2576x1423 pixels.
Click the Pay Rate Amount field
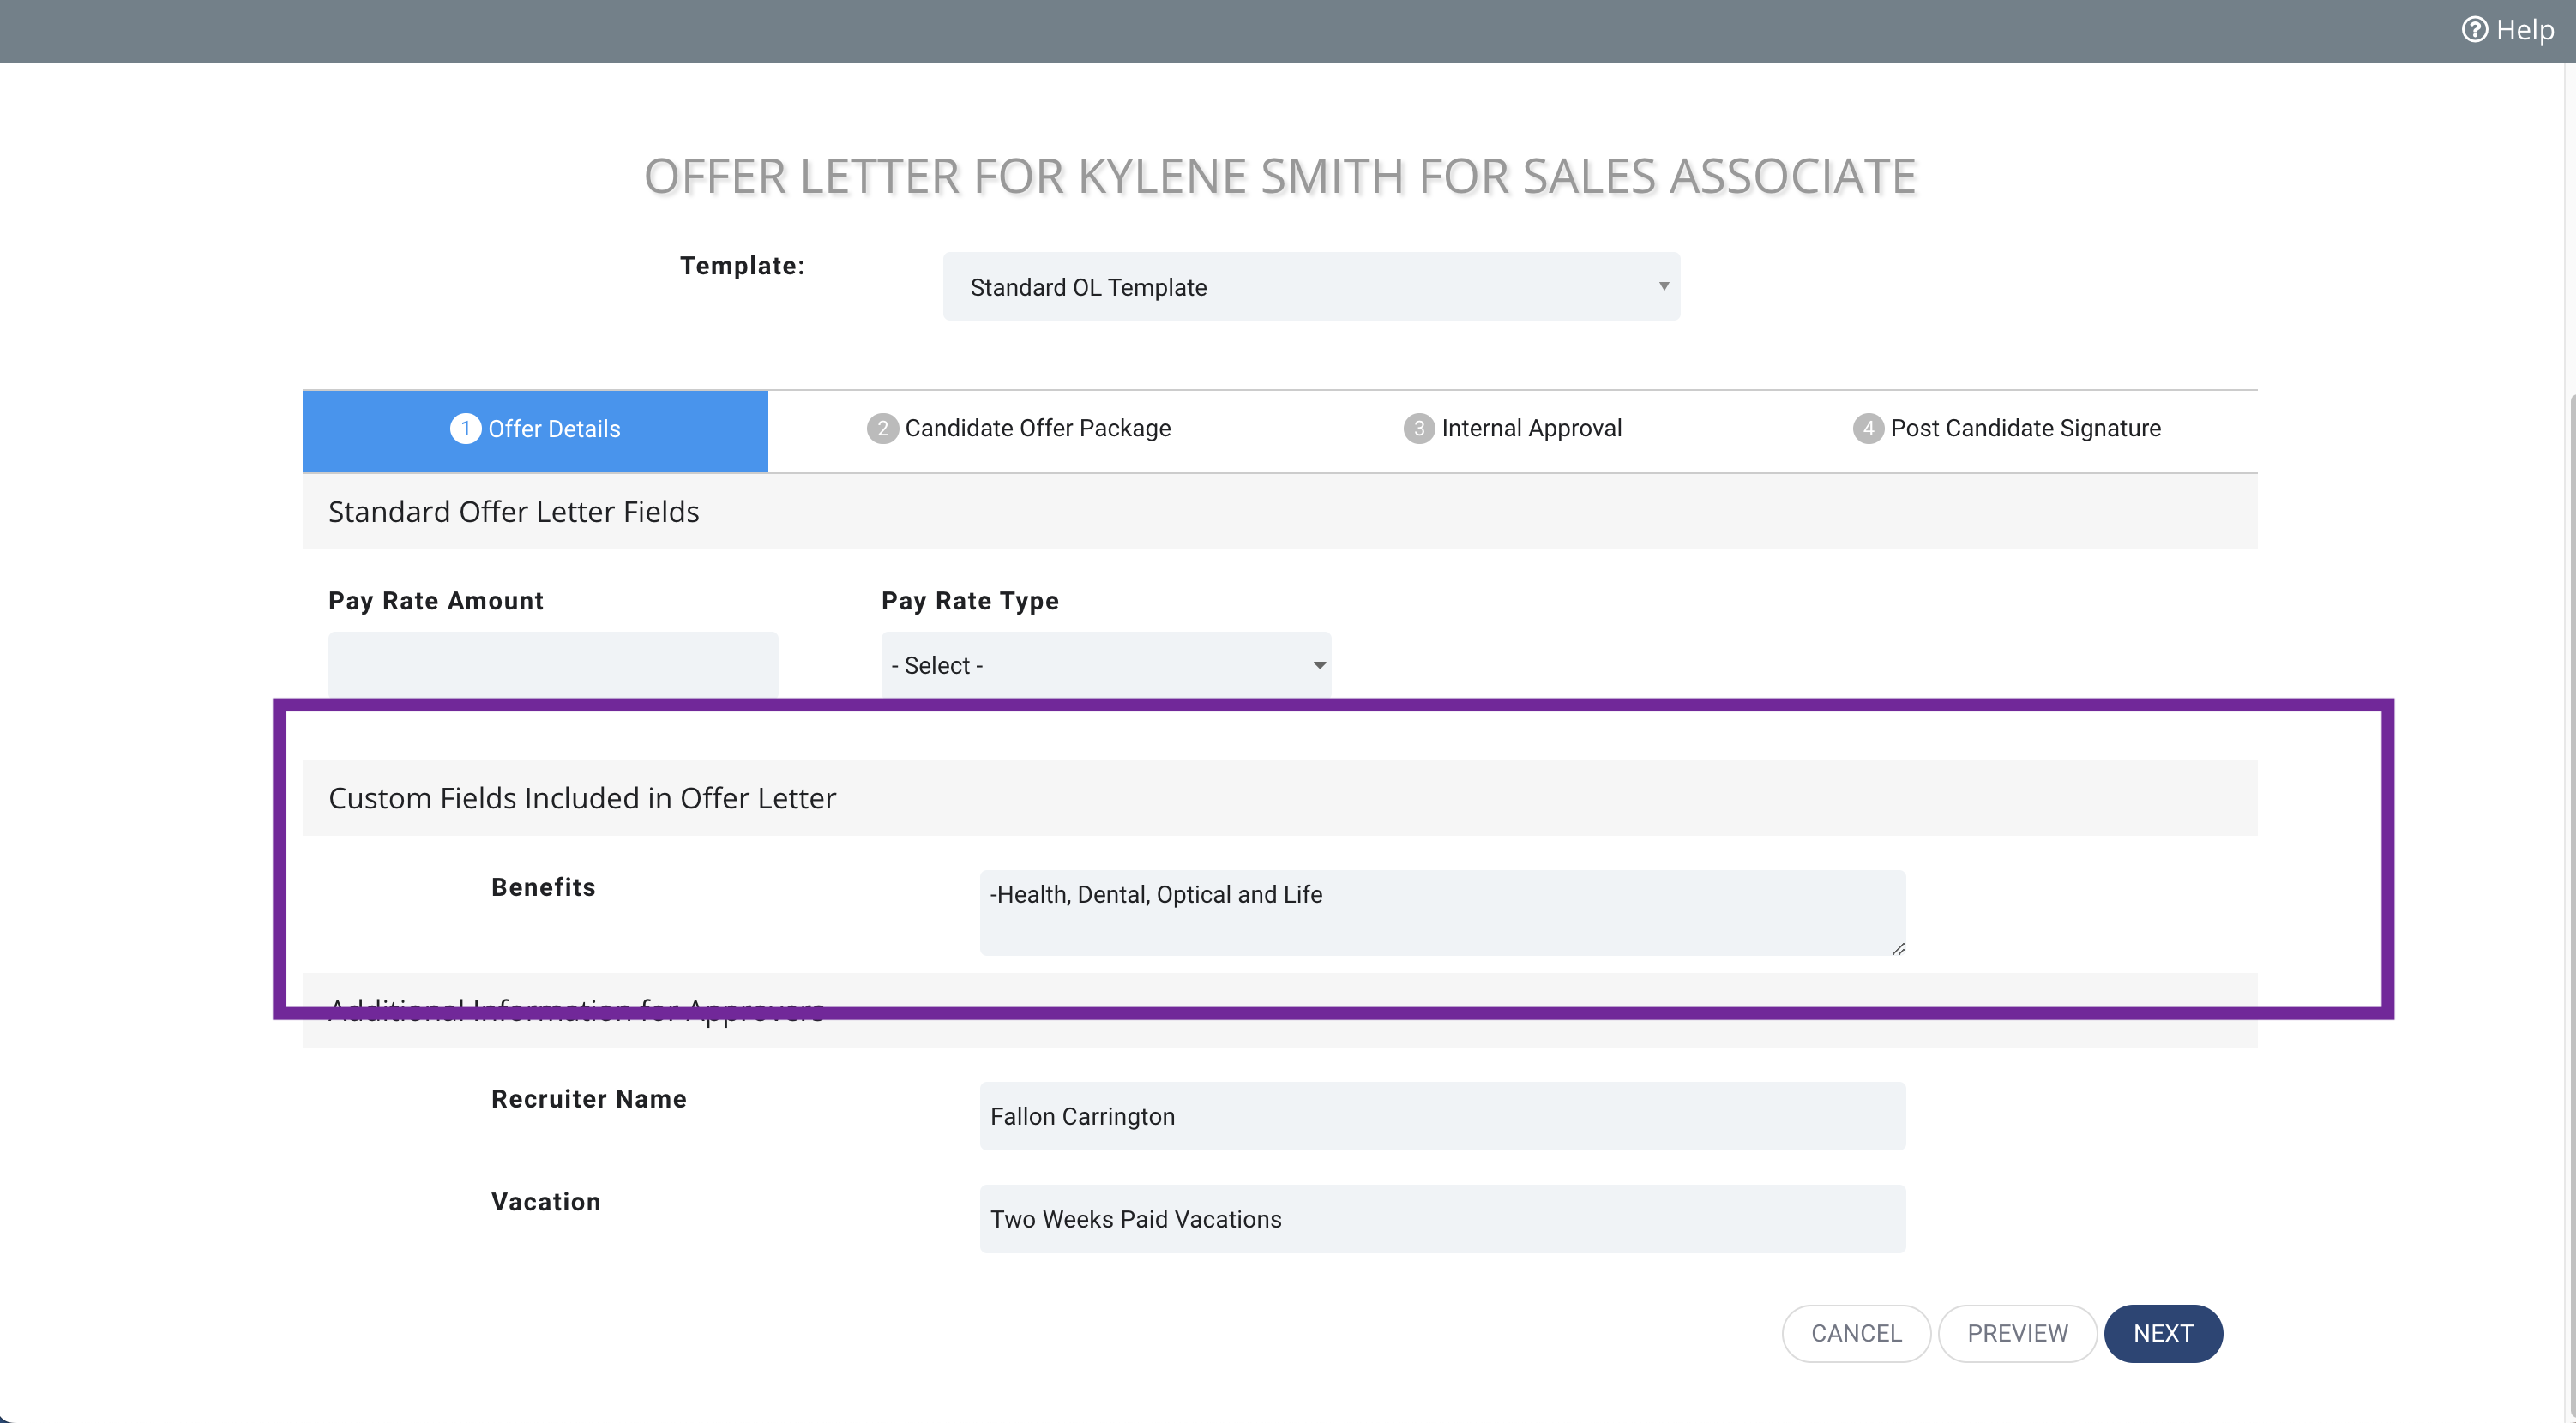553,664
